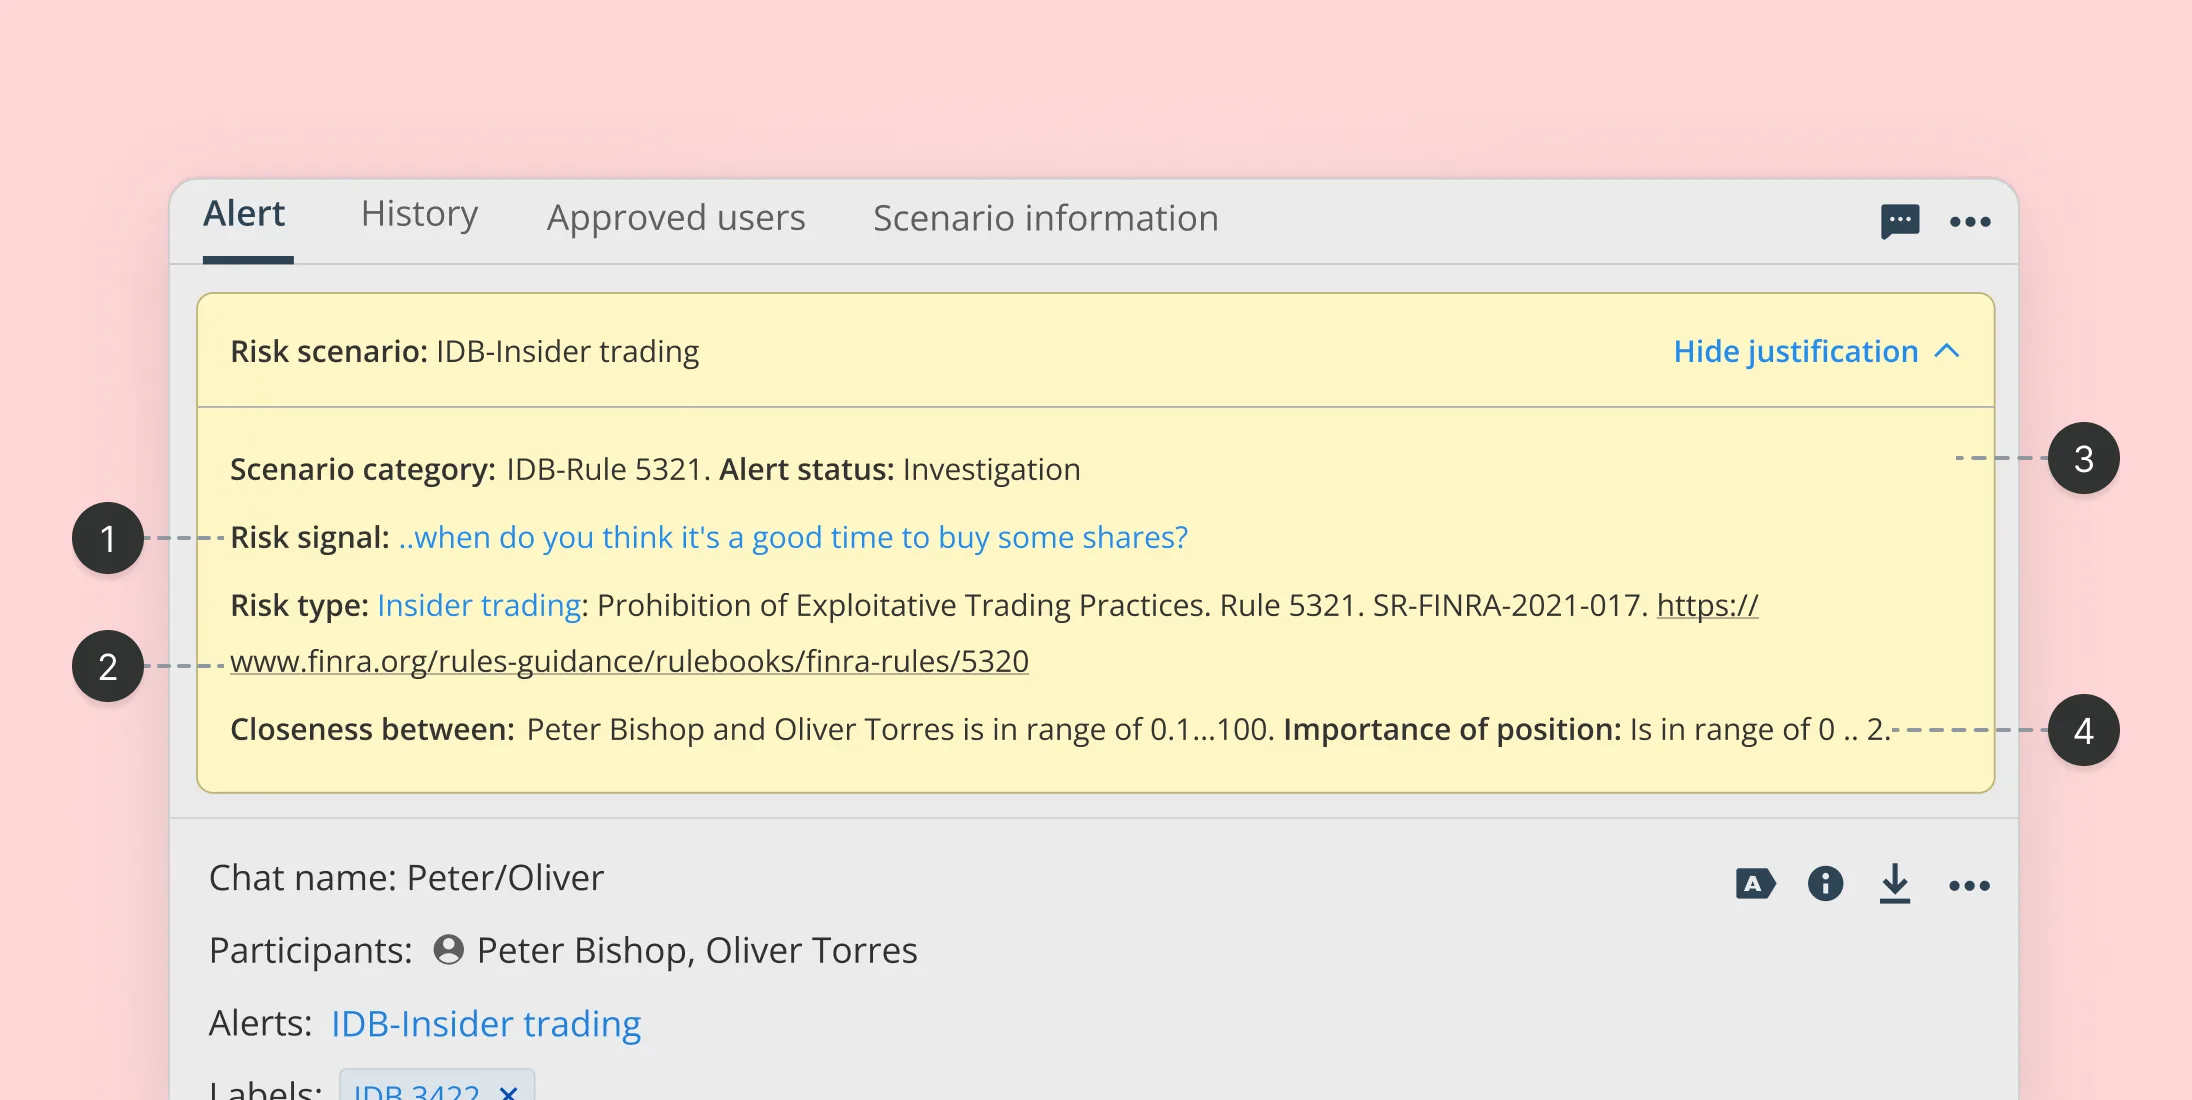Click the chat info circle icon
2192x1100 pixels.
click(x=1825, y=884)
